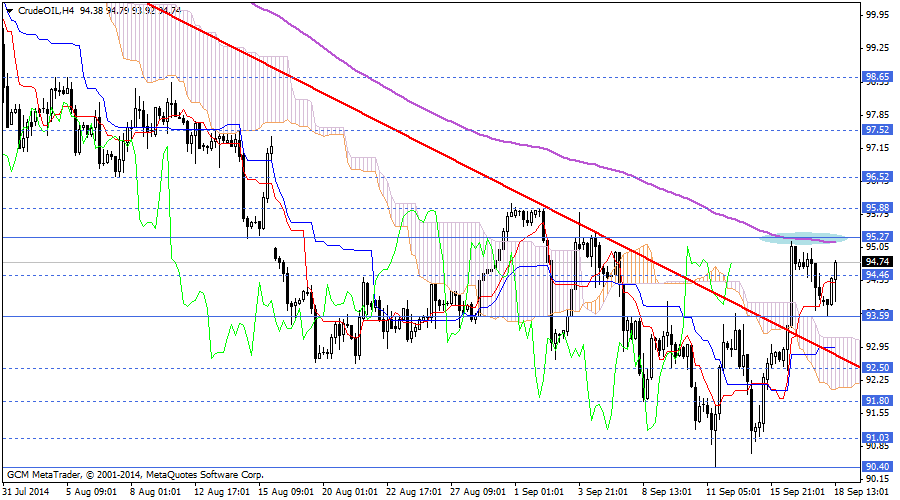Select the 95.27 price level label
Screen dimensions: 900x500
[x=877, y=237]
